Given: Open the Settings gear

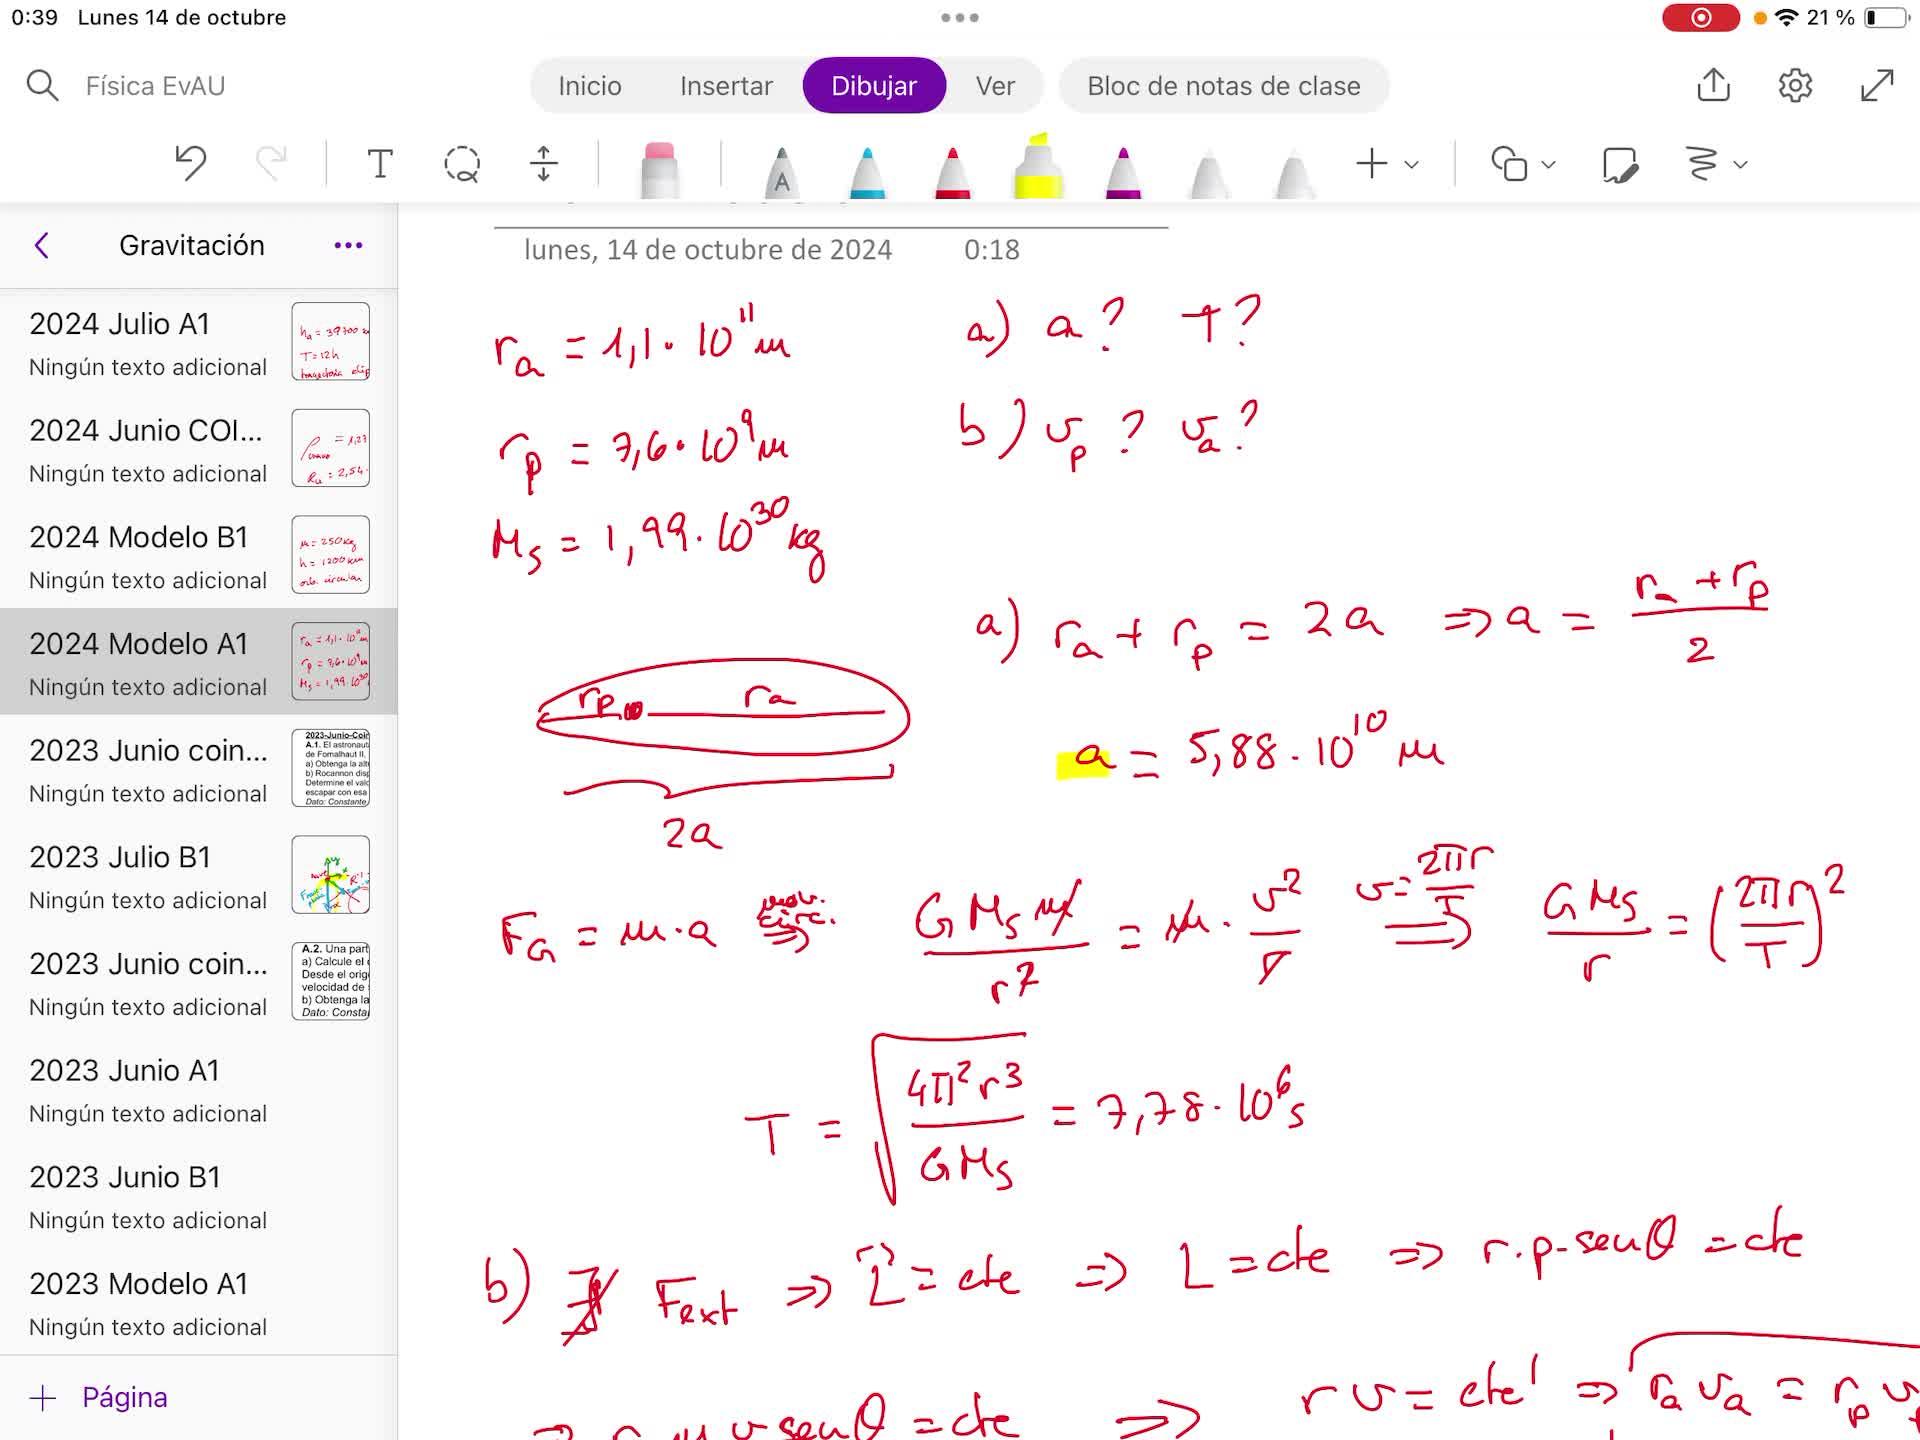Looking at the screenshot, I should point(1795,86).
